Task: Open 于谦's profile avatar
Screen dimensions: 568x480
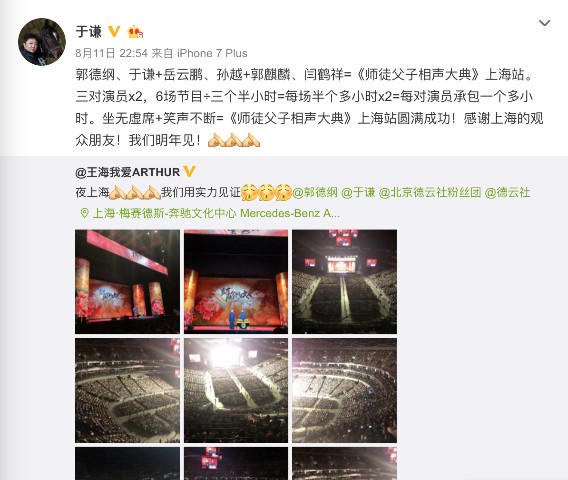Action: coord(42,42)
